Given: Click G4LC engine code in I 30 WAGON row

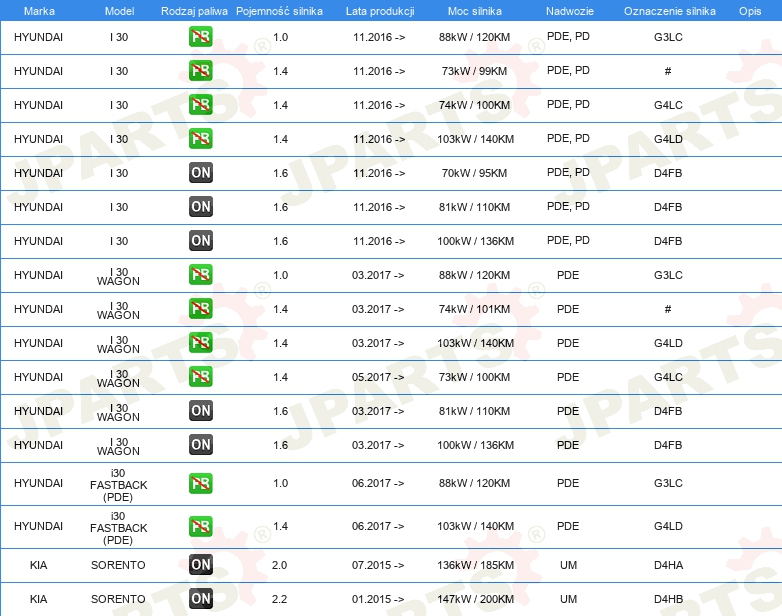Looking at the screenshot, I should click(x=668, y=377).
